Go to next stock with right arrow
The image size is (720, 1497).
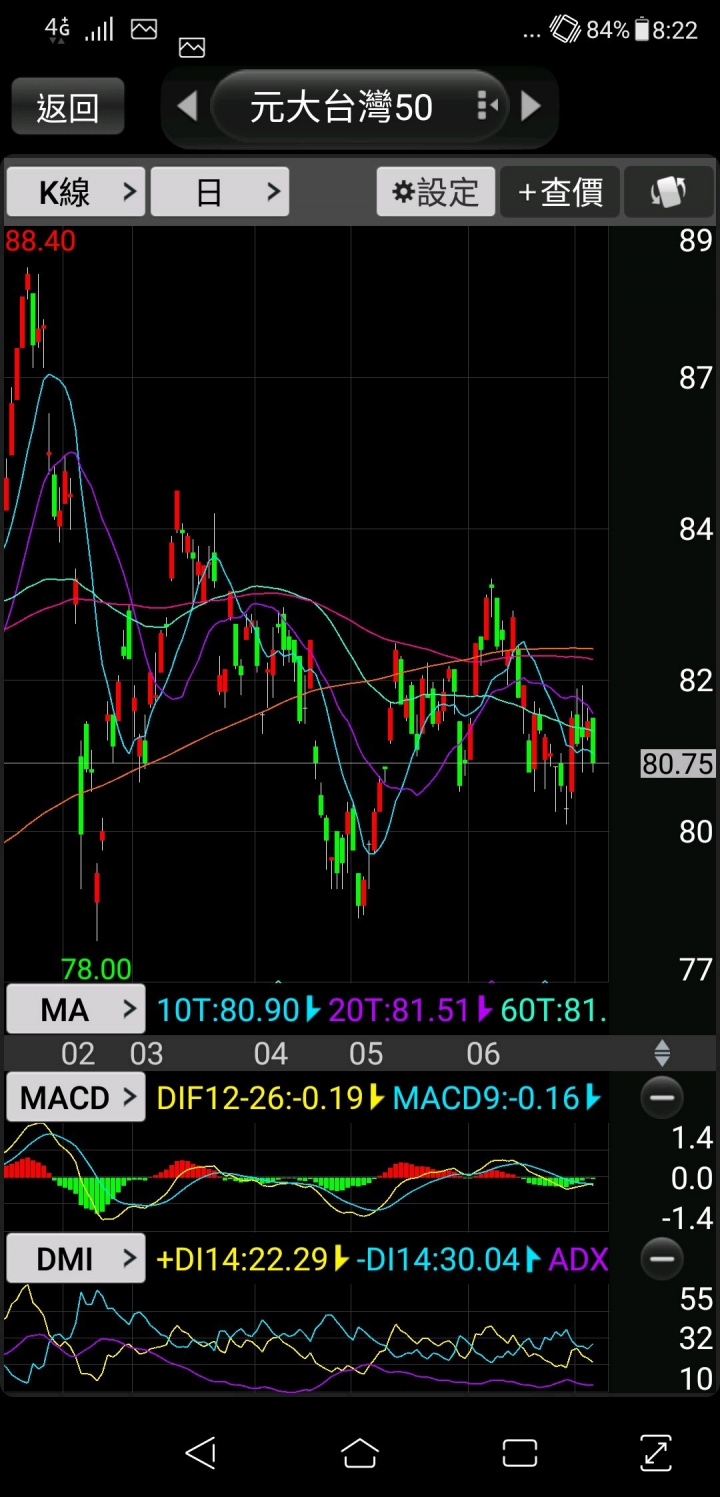(x=532, y=106)
